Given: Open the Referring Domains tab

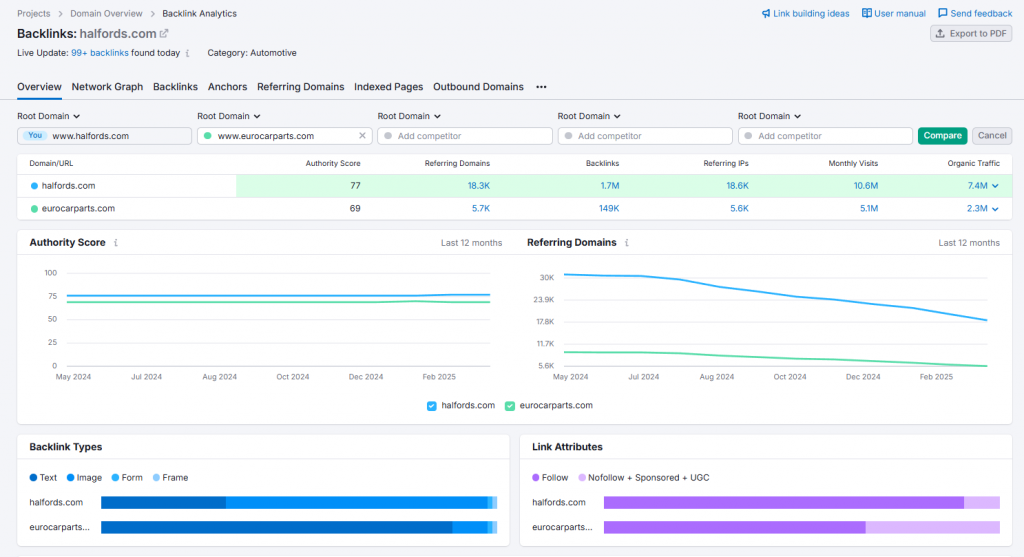Looking at the screenshot, I should [300, 87].
